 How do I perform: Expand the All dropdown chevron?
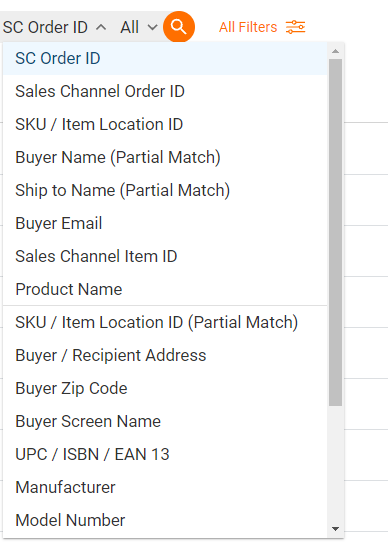pyautogui.click(x=152, y=27)
